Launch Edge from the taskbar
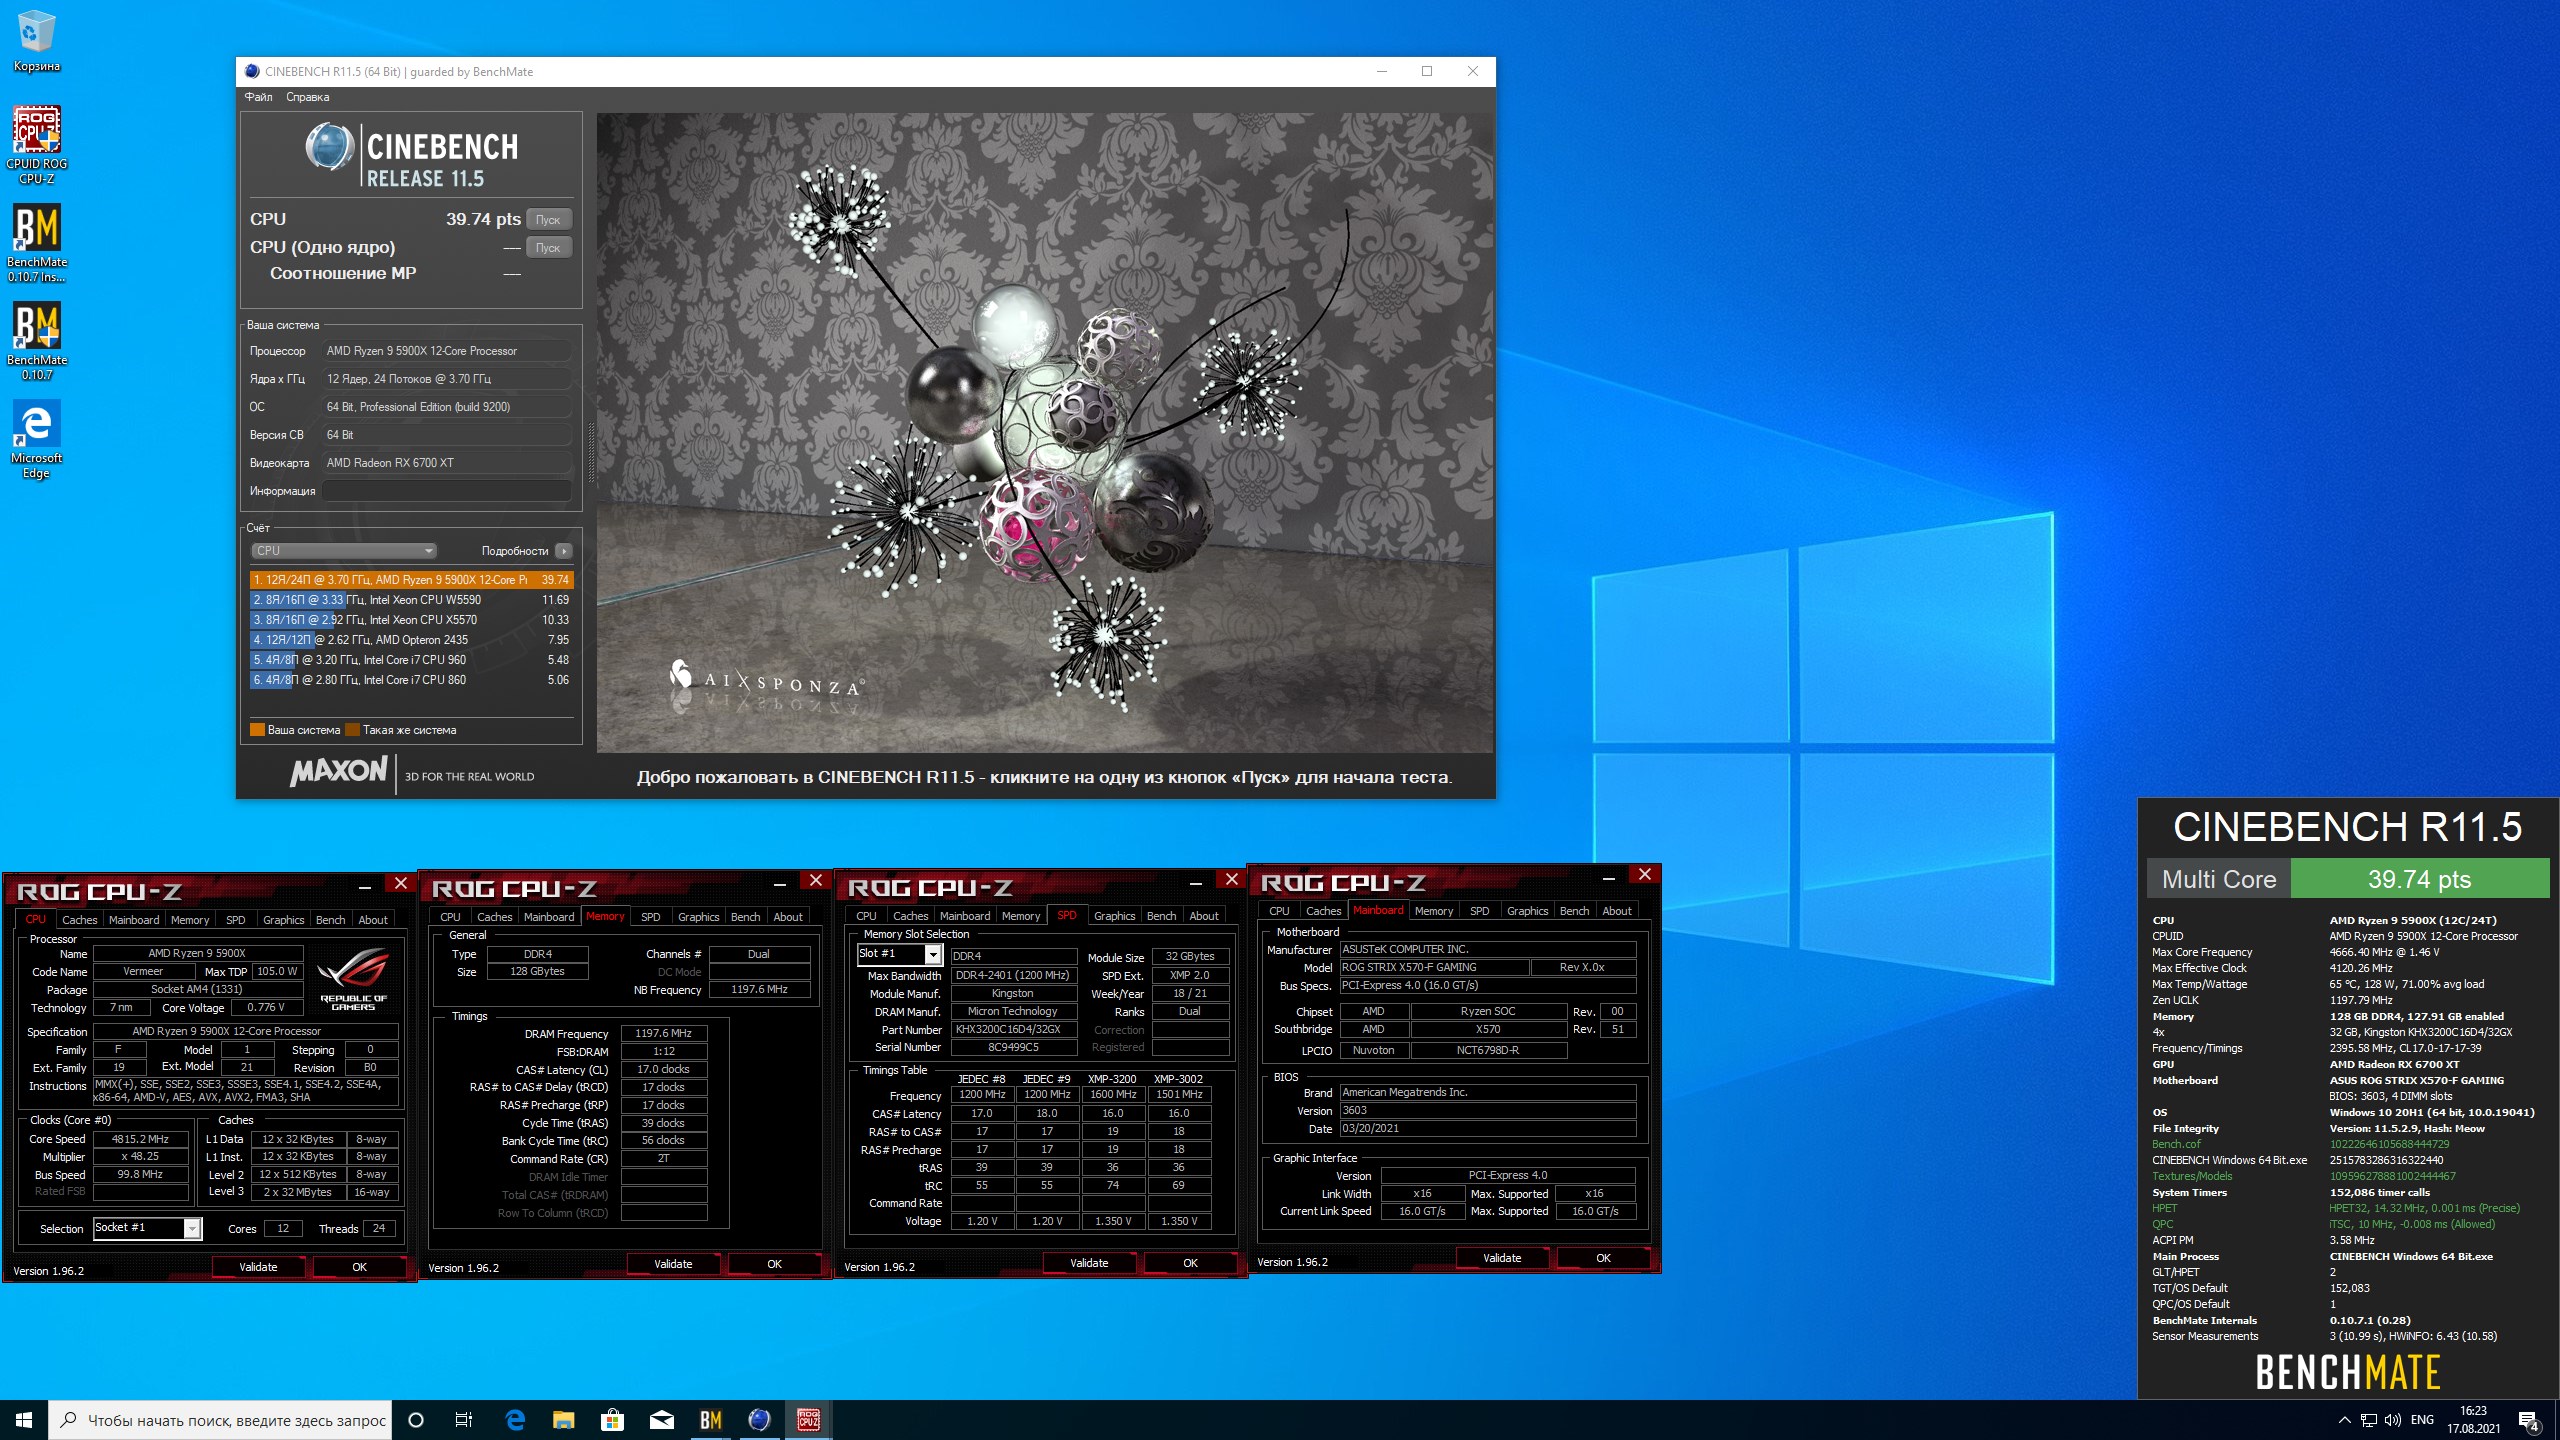Image resolution: width=2560 pixels, height=1440 pixels. point(515,1420)
